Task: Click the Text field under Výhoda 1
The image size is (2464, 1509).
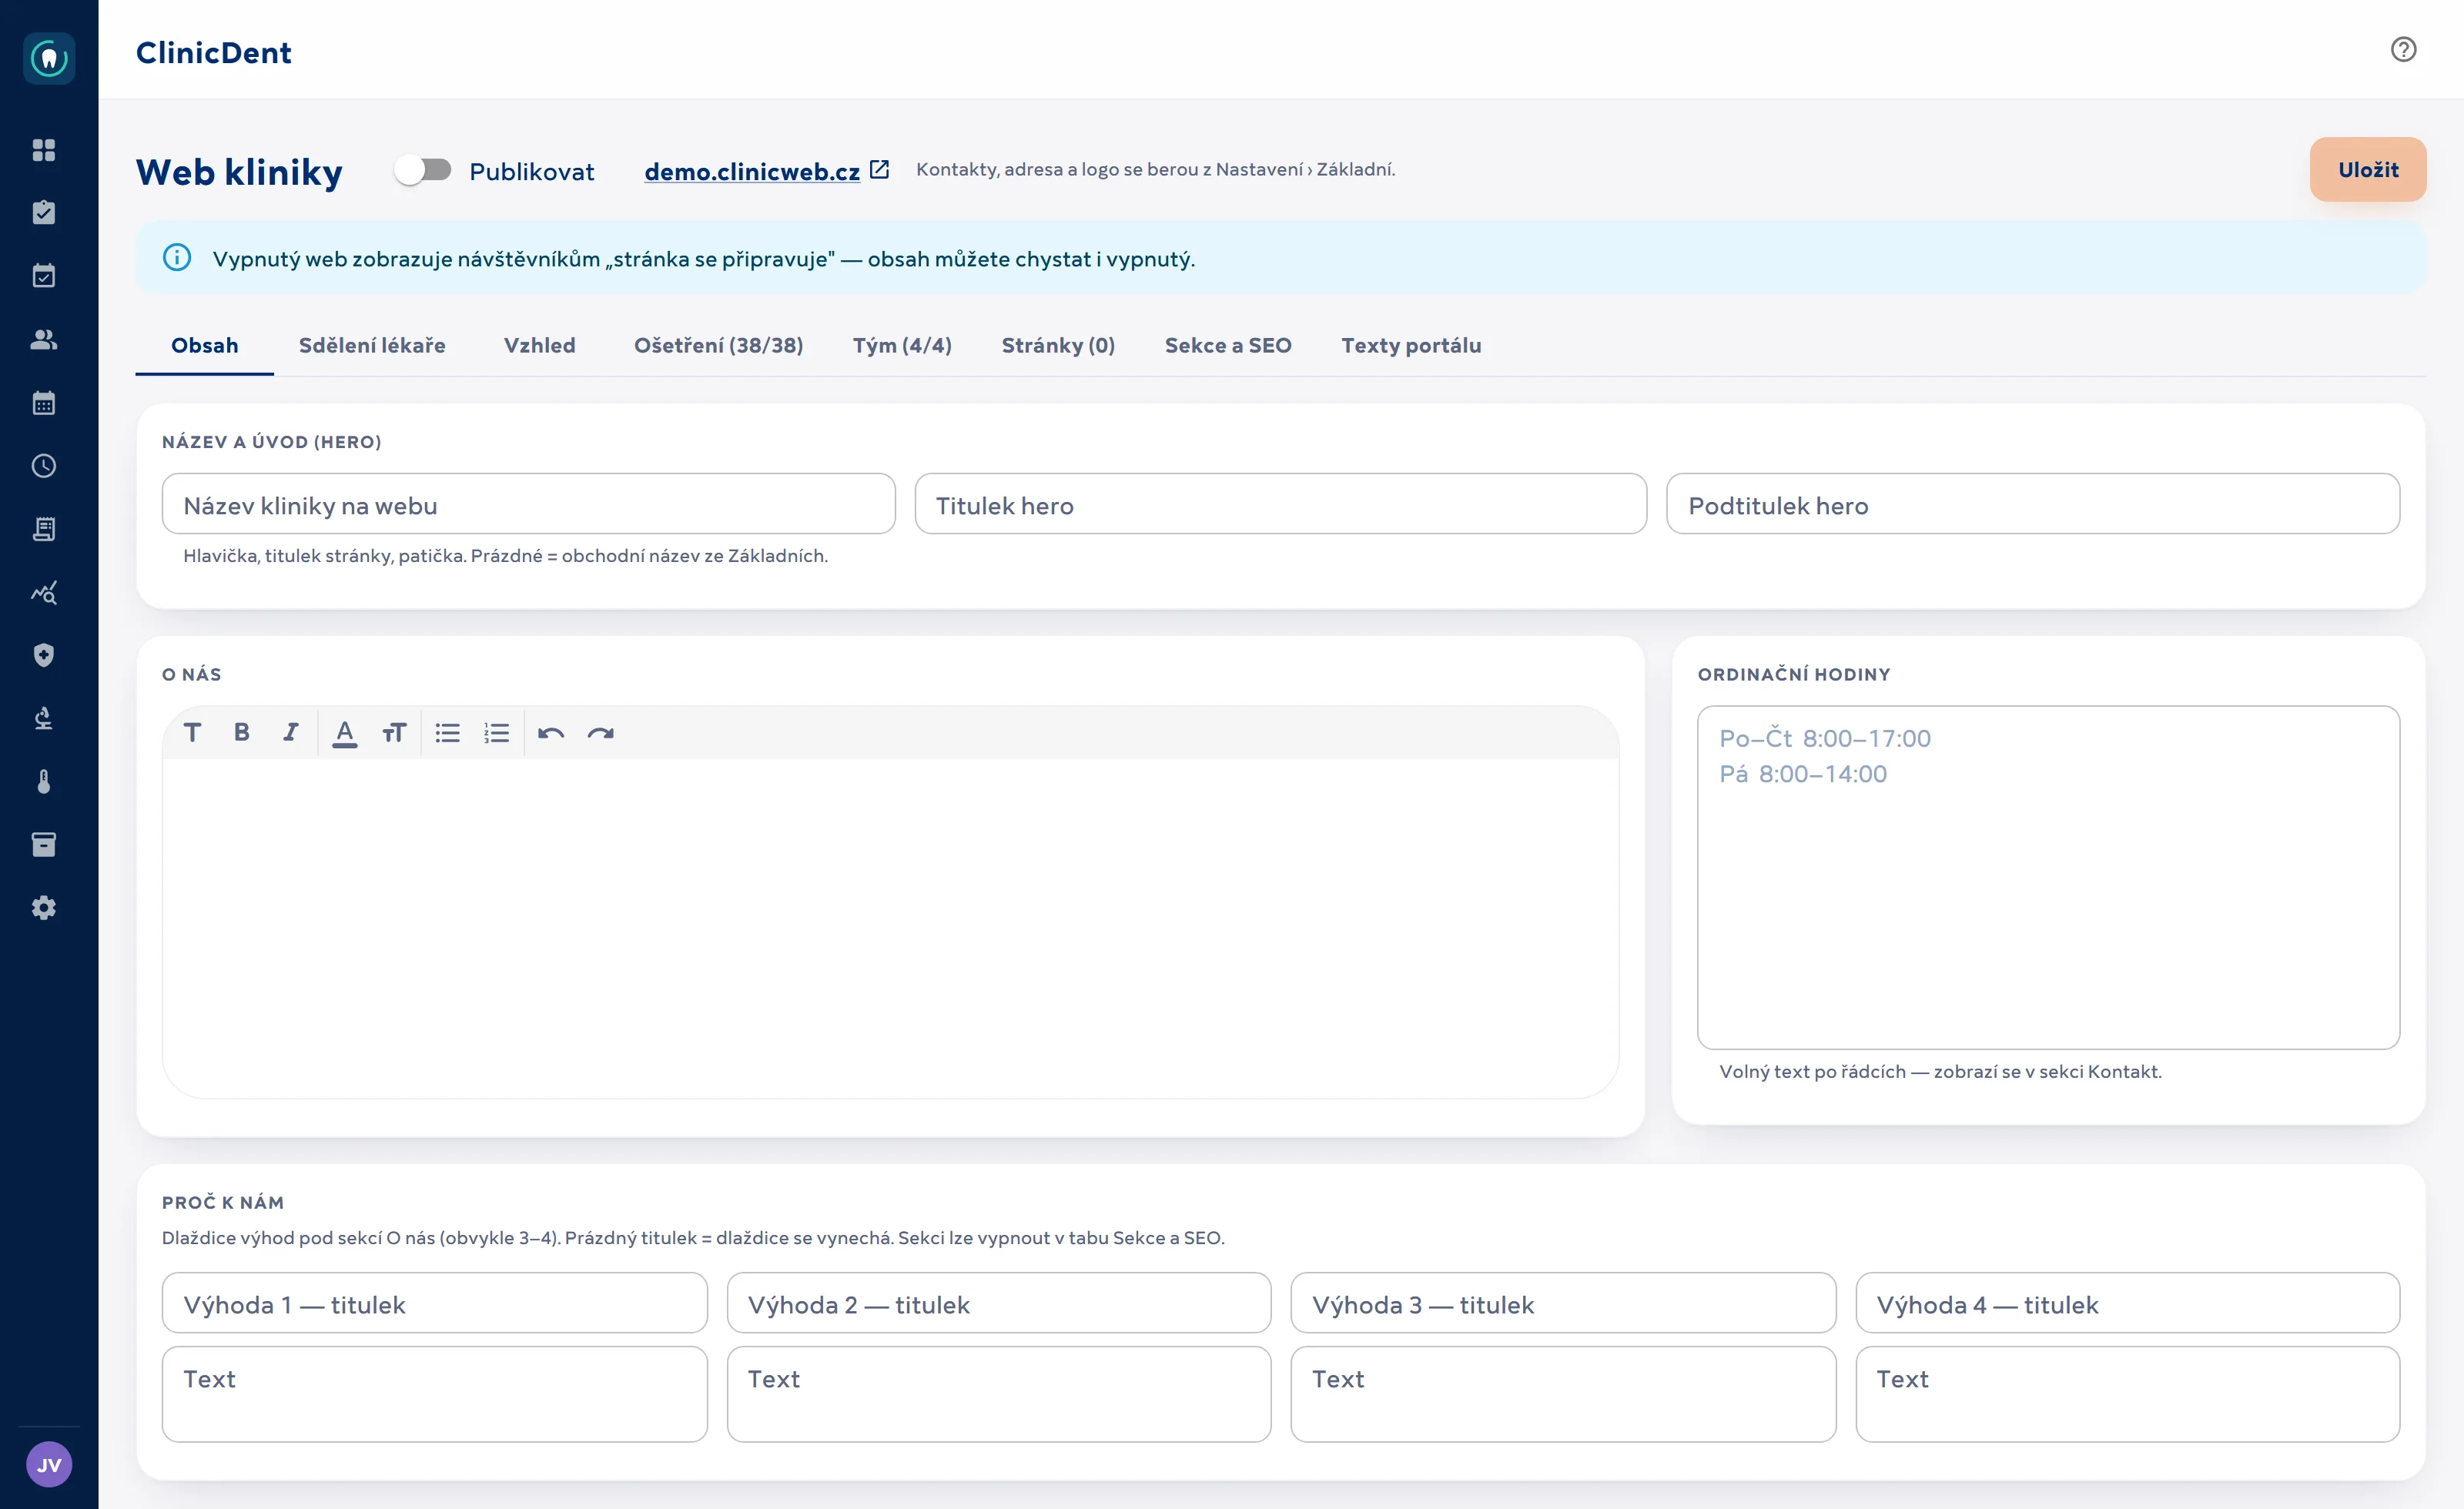Action: coord(434,1394)
